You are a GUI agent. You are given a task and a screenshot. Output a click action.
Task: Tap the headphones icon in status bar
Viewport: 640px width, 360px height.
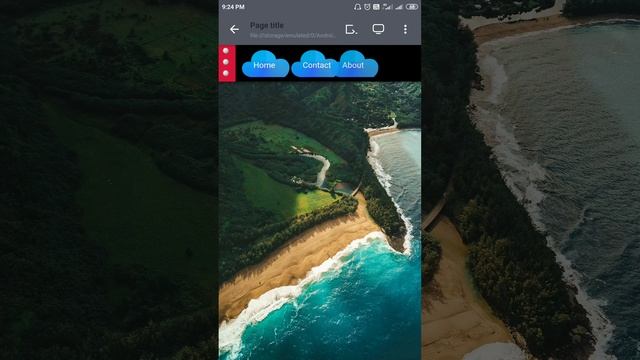tap(358, 7)
